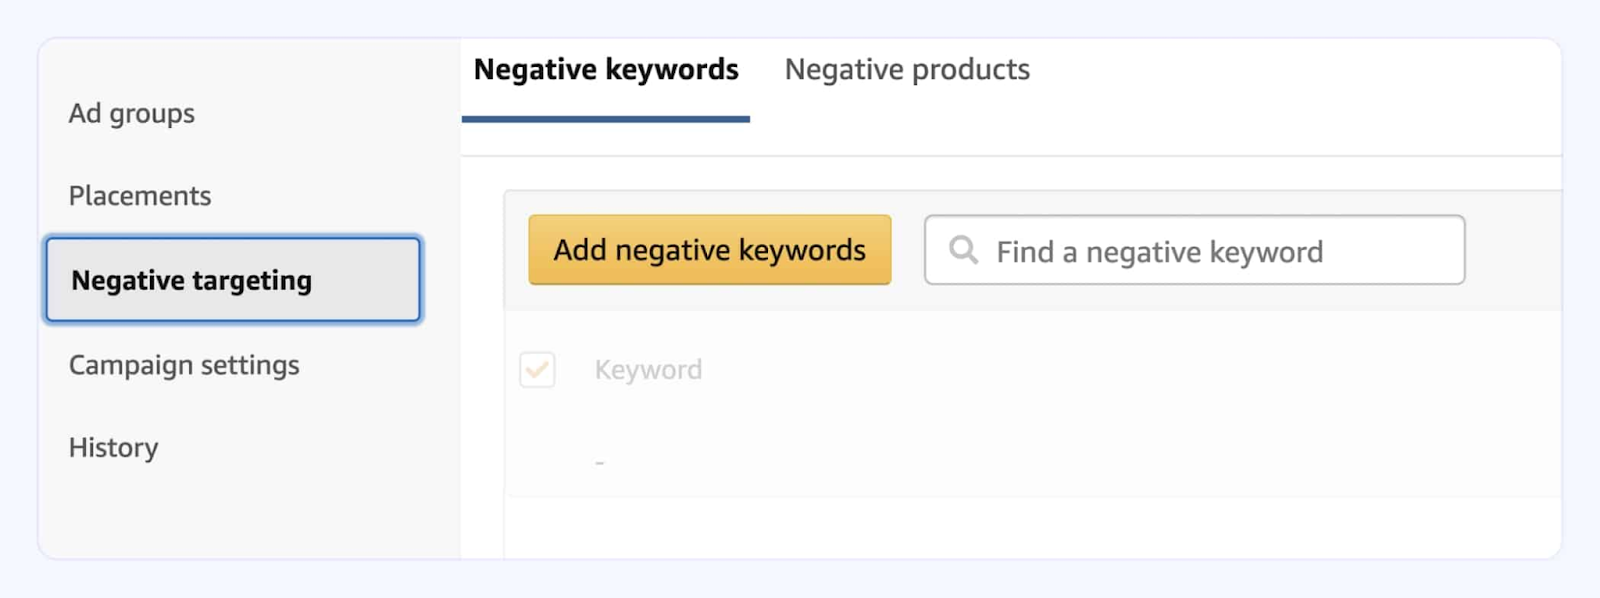Click the placeholder text in the keyword search

[1159, 252]
